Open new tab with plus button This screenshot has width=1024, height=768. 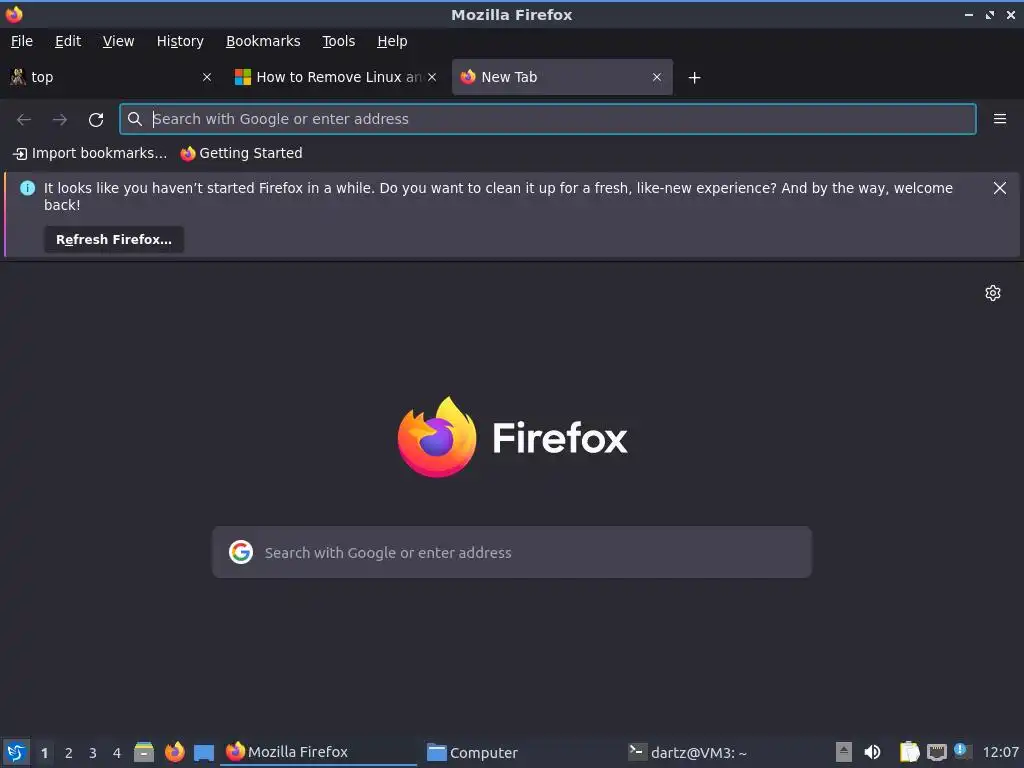click(694, 78)
